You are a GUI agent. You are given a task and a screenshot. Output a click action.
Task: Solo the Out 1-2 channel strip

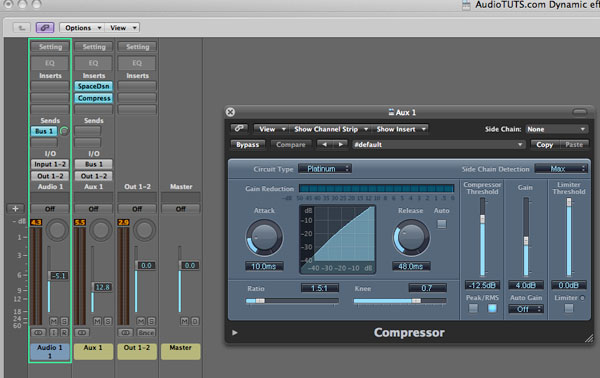click(152, 321)
